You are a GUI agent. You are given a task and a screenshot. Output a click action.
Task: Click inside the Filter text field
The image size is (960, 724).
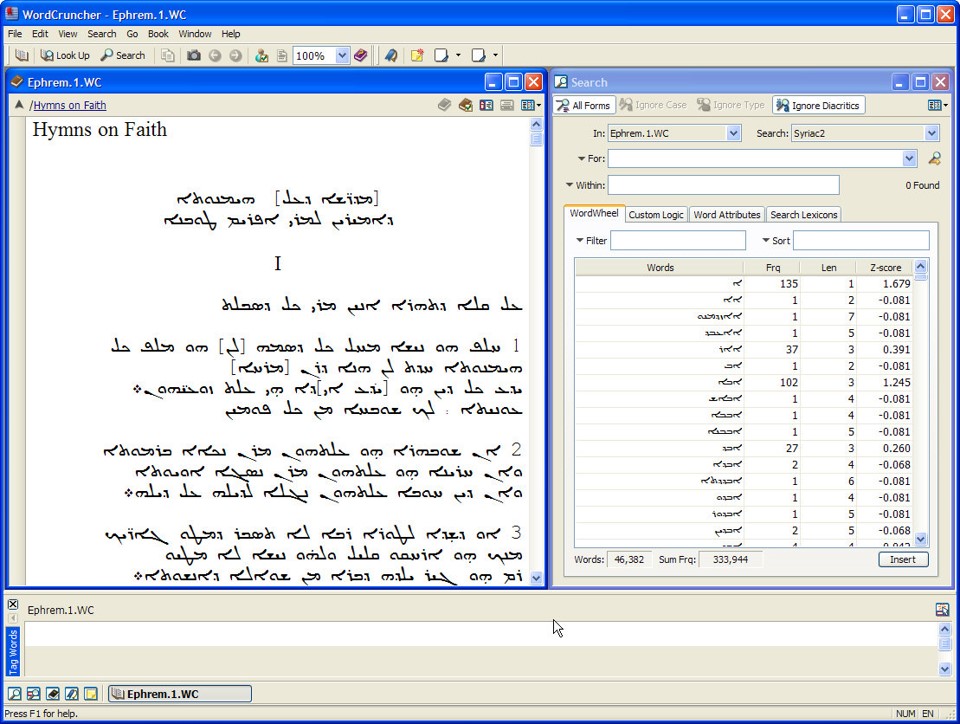pyautogui.click(x=678, y=241)
